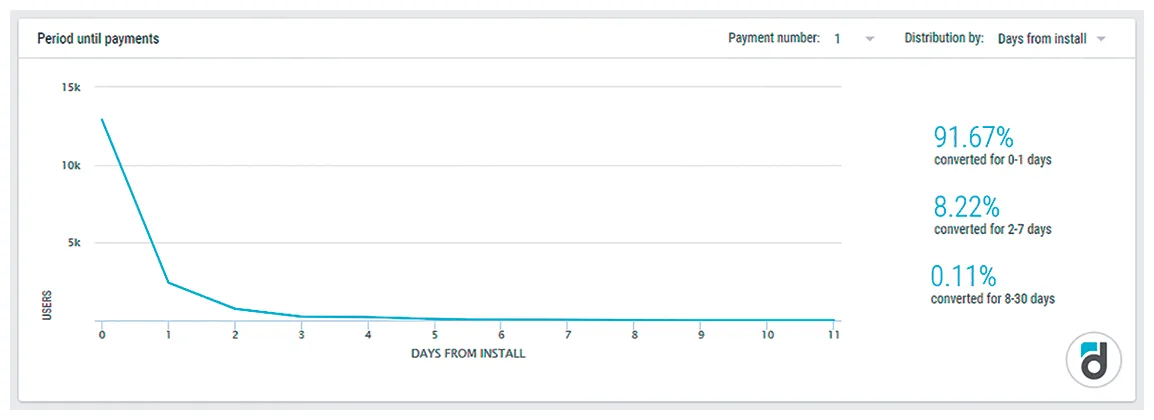Image resolution: width=1154 pixels, height=420 pixels.
Task: Open the Payment number dropdown arrow
Action: pos(870,39)
